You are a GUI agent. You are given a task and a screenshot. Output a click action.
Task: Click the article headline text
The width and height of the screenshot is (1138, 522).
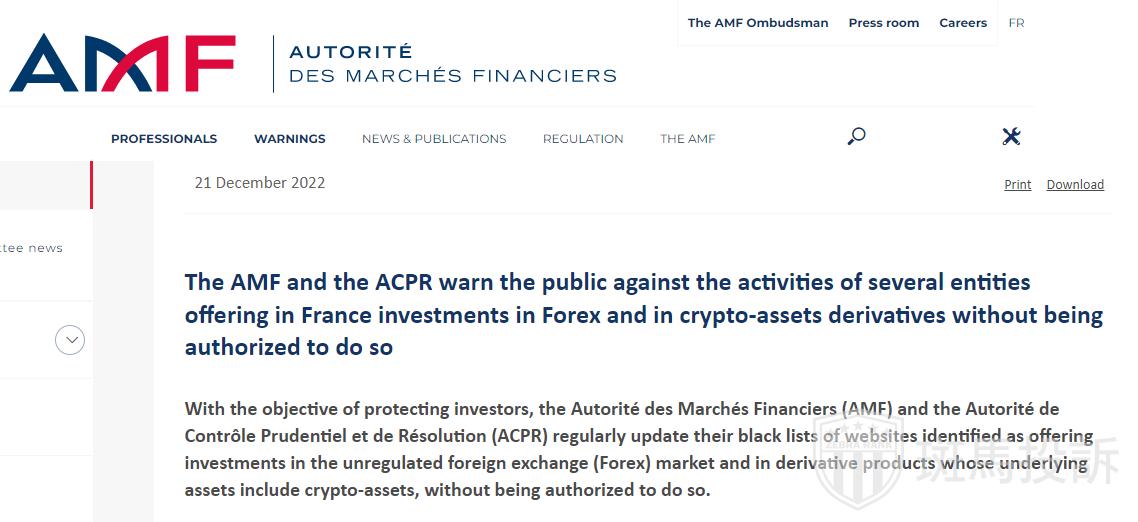(x=644, y=314)
